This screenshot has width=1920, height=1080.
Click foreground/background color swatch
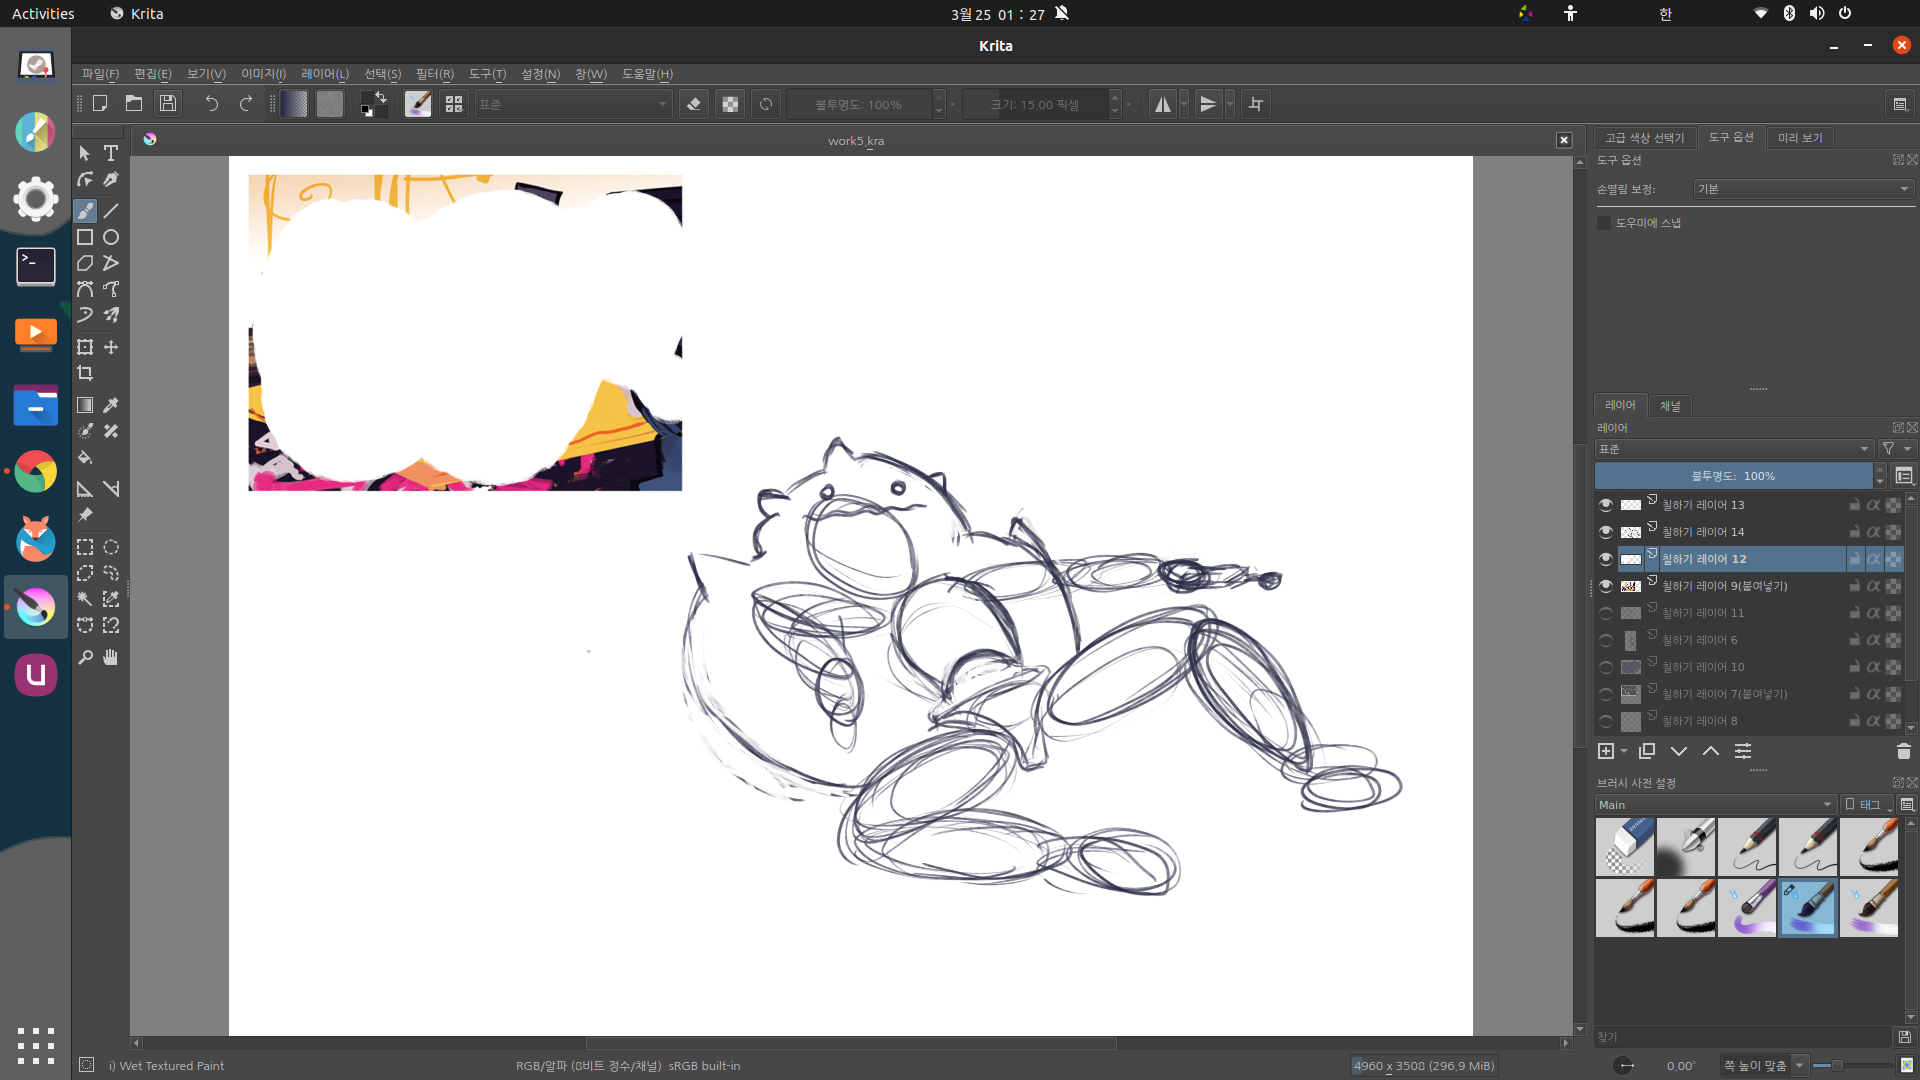373,104
